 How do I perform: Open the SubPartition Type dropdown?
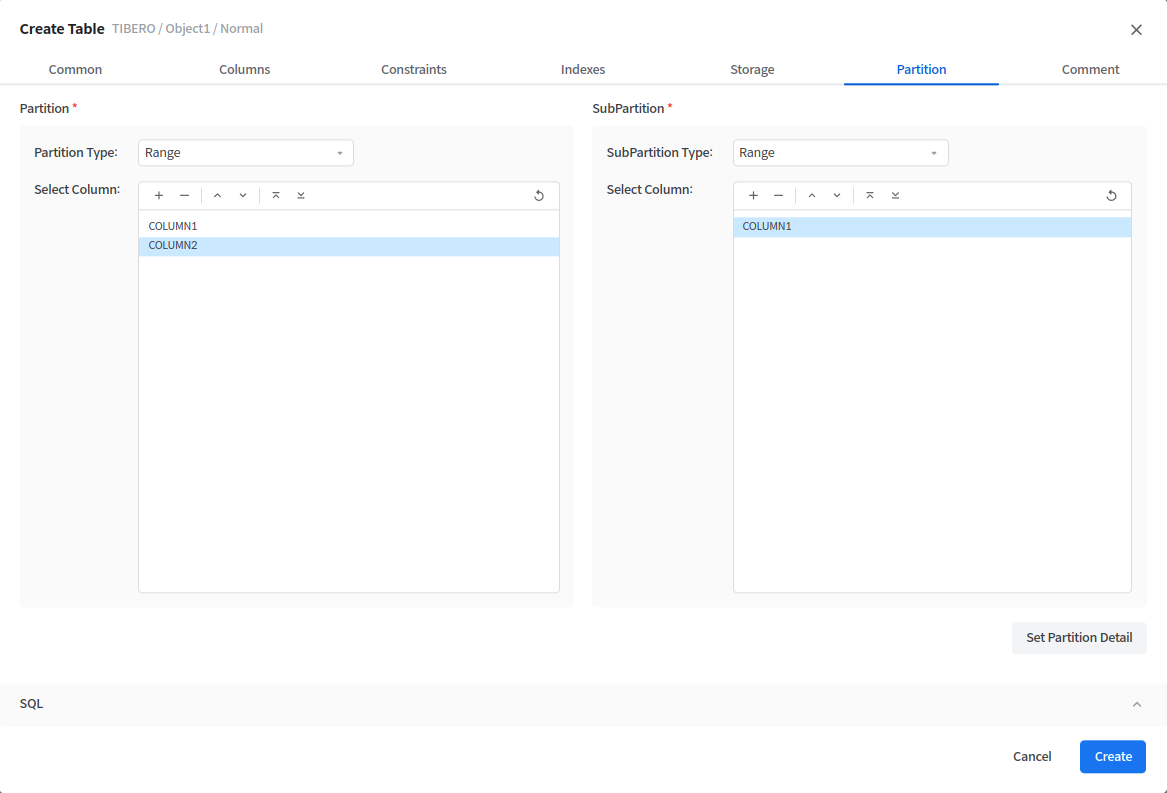point(840,153)
